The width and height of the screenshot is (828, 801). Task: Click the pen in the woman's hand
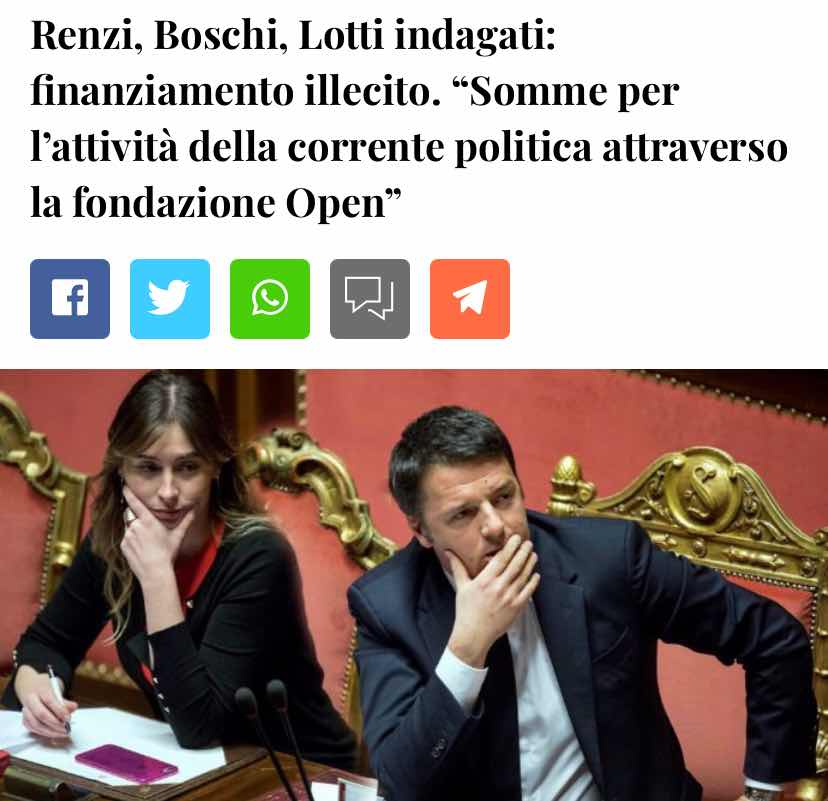[x=58, y=698]
